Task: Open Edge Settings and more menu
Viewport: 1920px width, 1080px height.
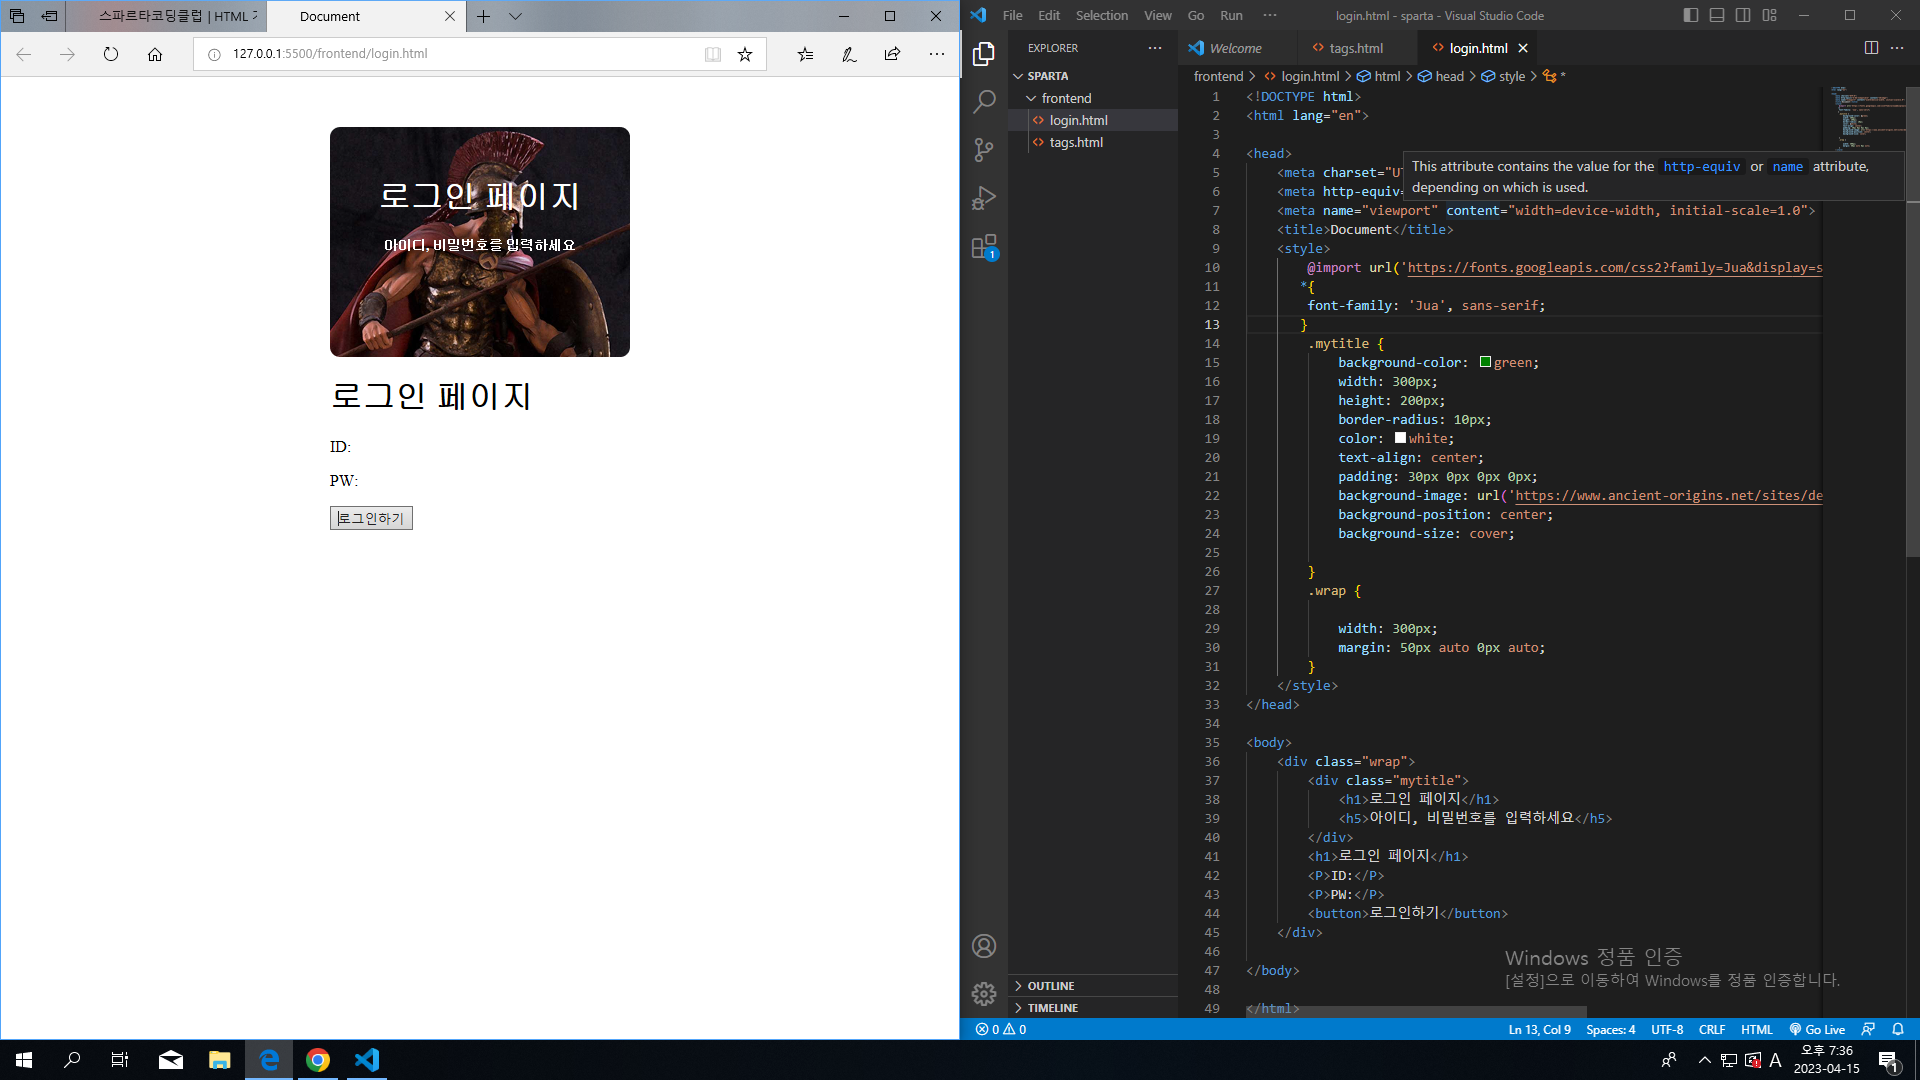Action: (936, 54)
